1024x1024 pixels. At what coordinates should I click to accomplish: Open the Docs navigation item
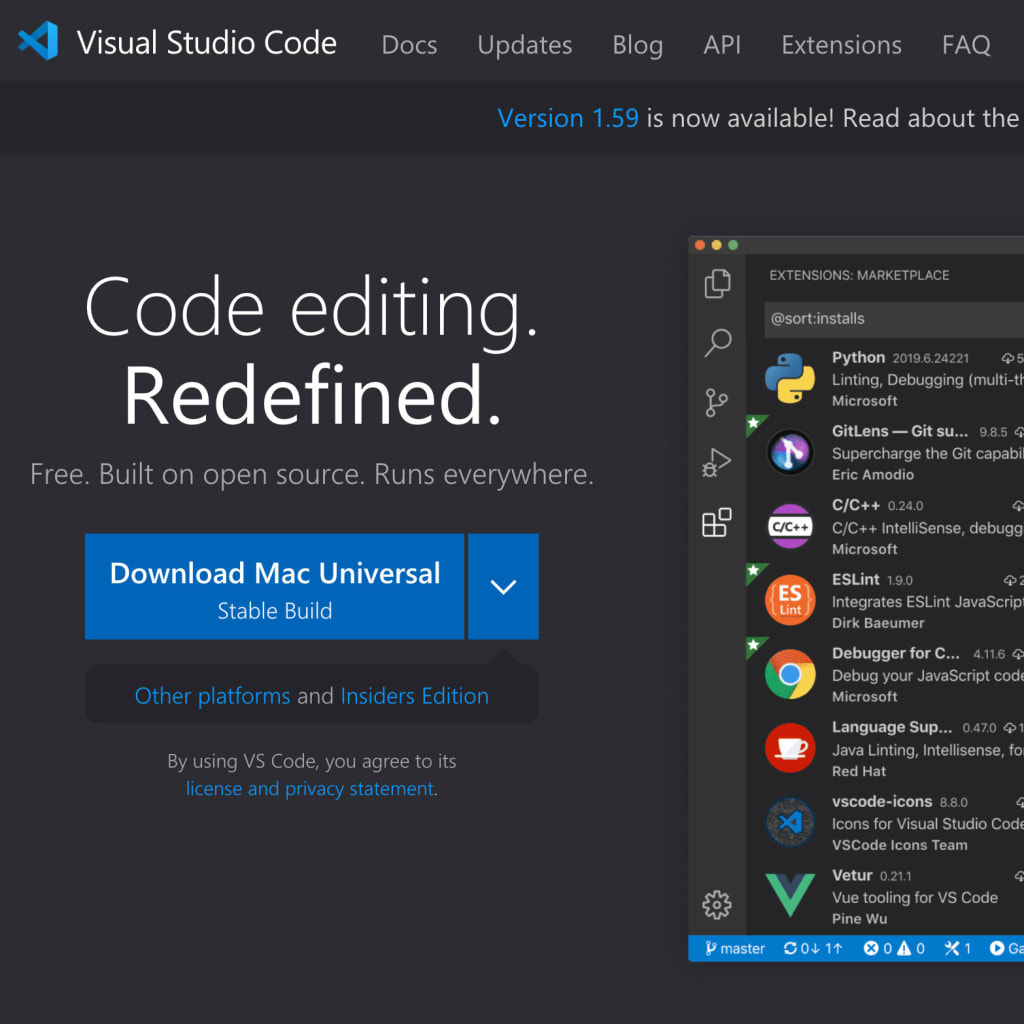(409, 44)
